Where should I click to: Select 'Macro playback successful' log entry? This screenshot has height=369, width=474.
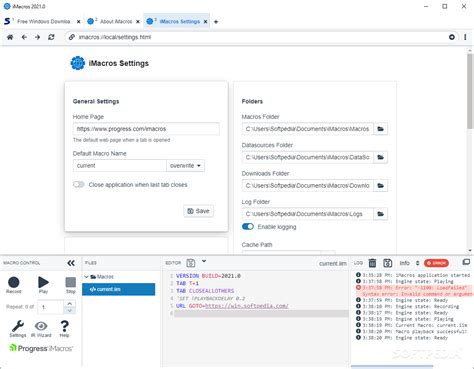[x=413, y=331]
